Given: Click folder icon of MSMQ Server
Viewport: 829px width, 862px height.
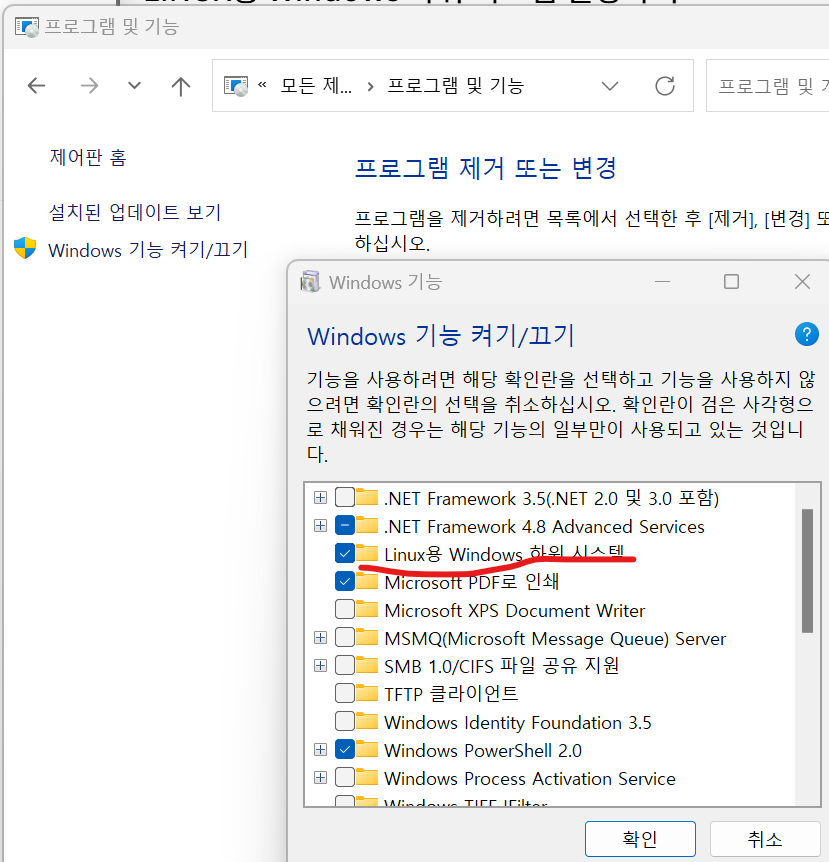Looking at the screenshot, I should [367, 637].
